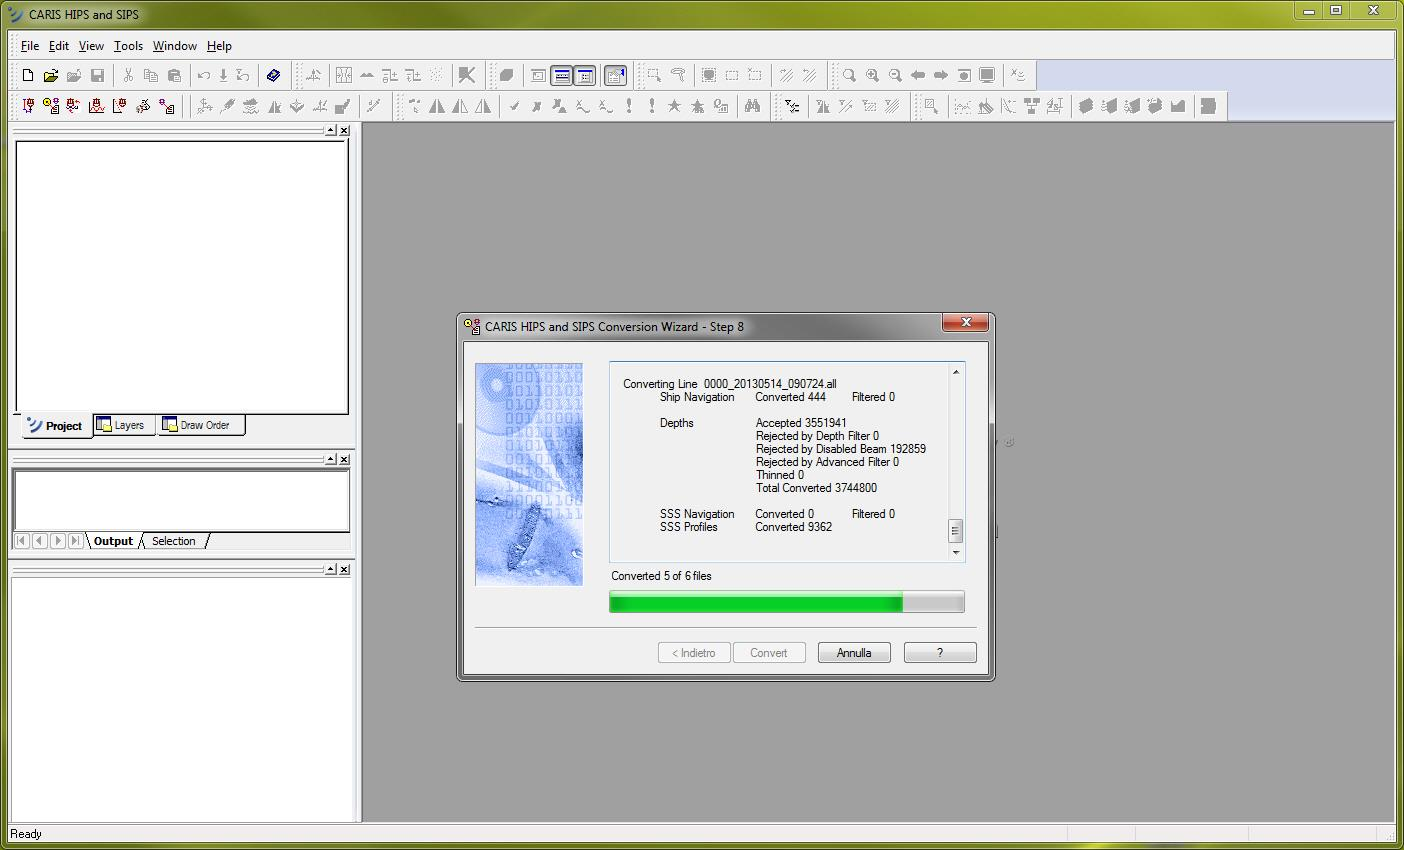Go to last output tab with the end arrow
1404x850 pixels.
pyautogui.click(x=76, y=541)
